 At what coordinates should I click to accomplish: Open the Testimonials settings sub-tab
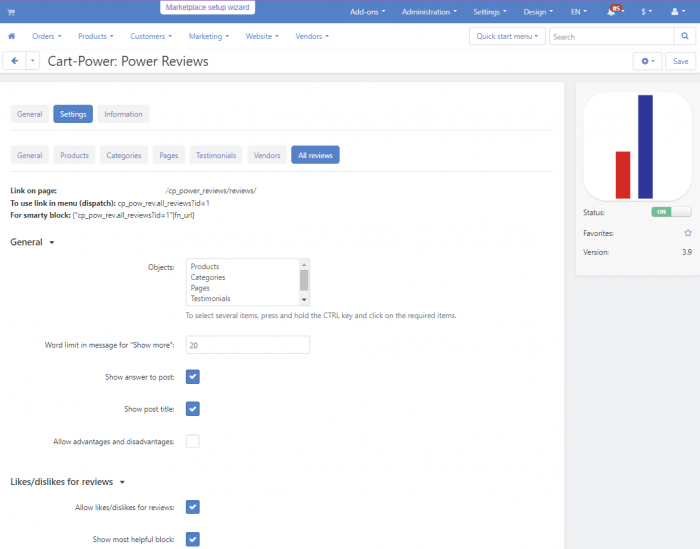tap(216, 155)
